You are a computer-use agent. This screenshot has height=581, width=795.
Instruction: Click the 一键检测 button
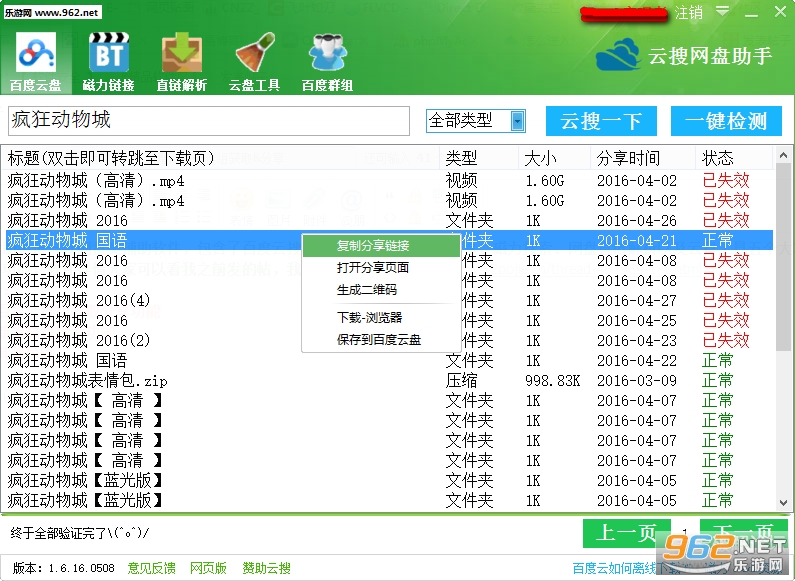(x=726, y=121)
